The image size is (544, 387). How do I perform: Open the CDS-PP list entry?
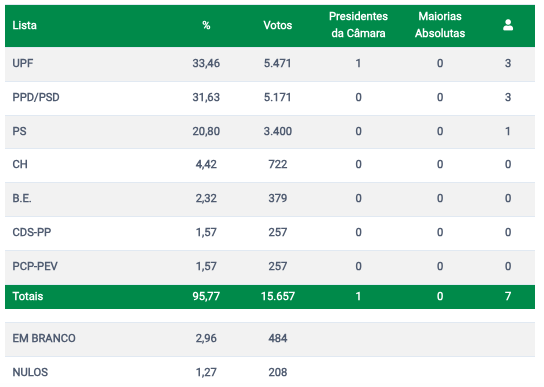pos(32,232)
